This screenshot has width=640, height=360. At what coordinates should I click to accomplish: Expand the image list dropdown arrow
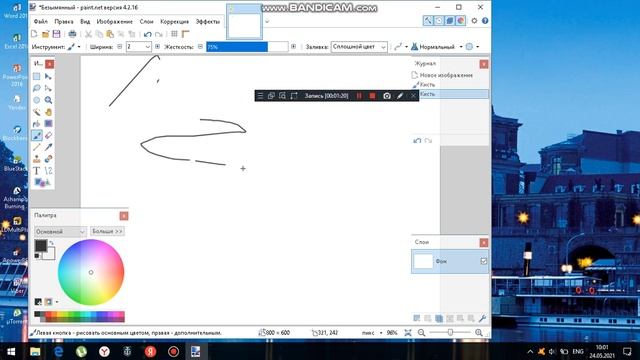pyautogui.click(x=267, y=22)
